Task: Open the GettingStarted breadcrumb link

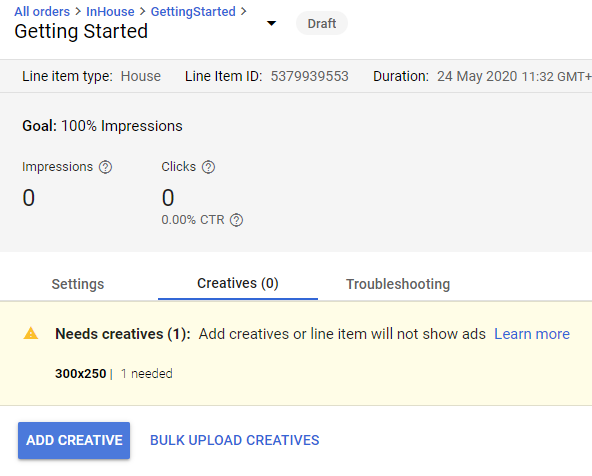Action: [193, 12]
